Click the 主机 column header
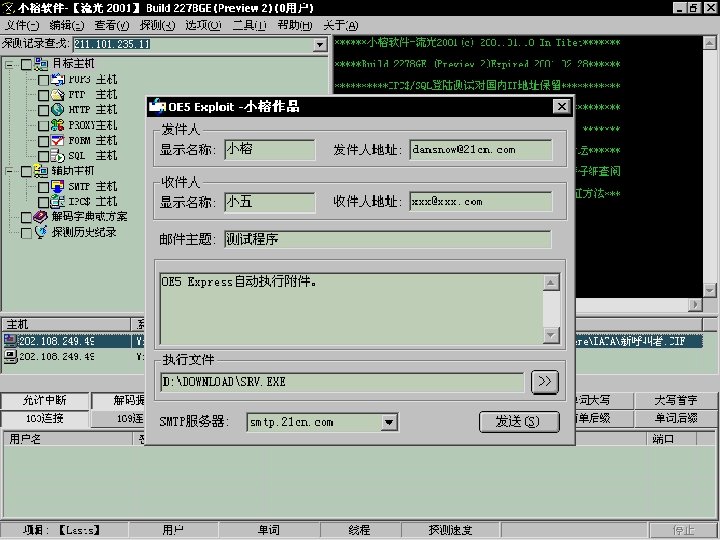 click(66, 324)
